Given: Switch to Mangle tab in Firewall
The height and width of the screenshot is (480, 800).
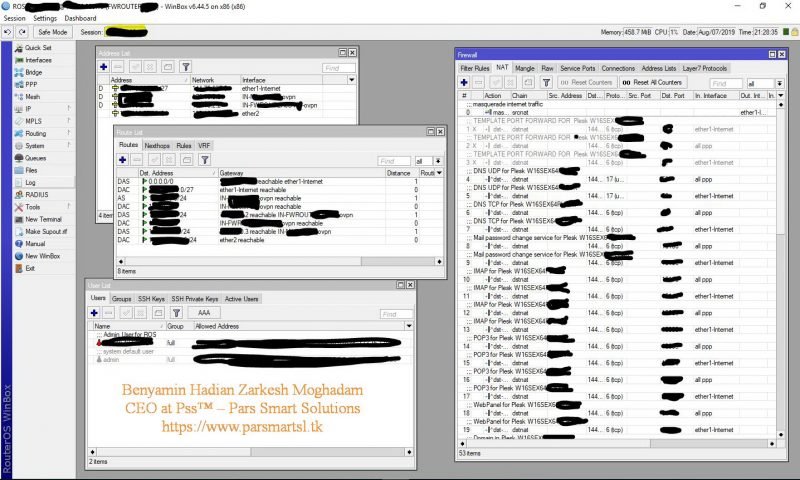Looking at the screenshot, I should (x=525, y=68).
